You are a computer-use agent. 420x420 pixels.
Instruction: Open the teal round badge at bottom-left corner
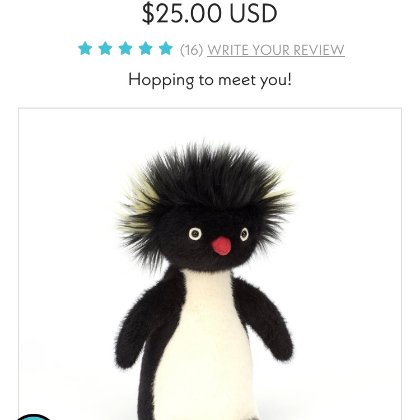(33, 417)
